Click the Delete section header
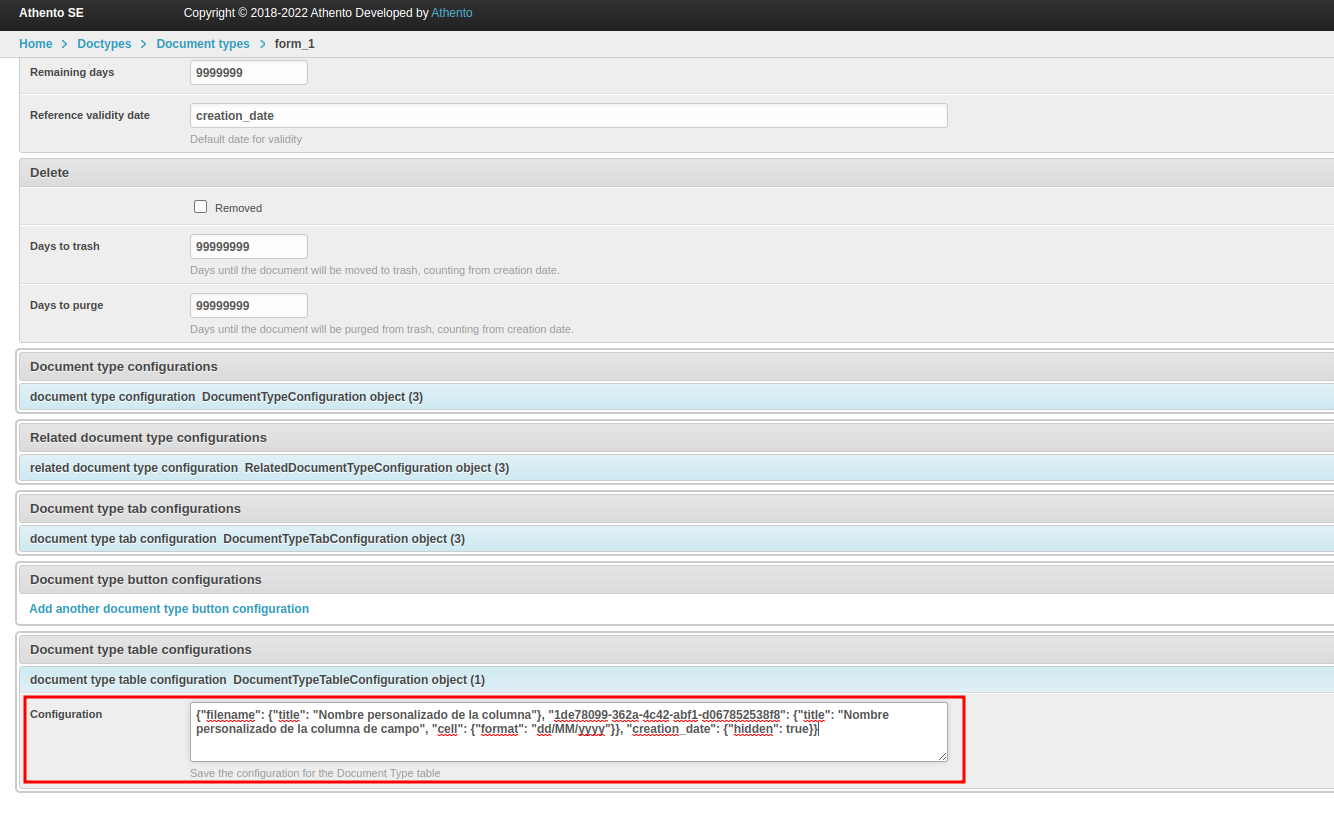Screen dimensions: 1334x840 click(x=50, y=173)
